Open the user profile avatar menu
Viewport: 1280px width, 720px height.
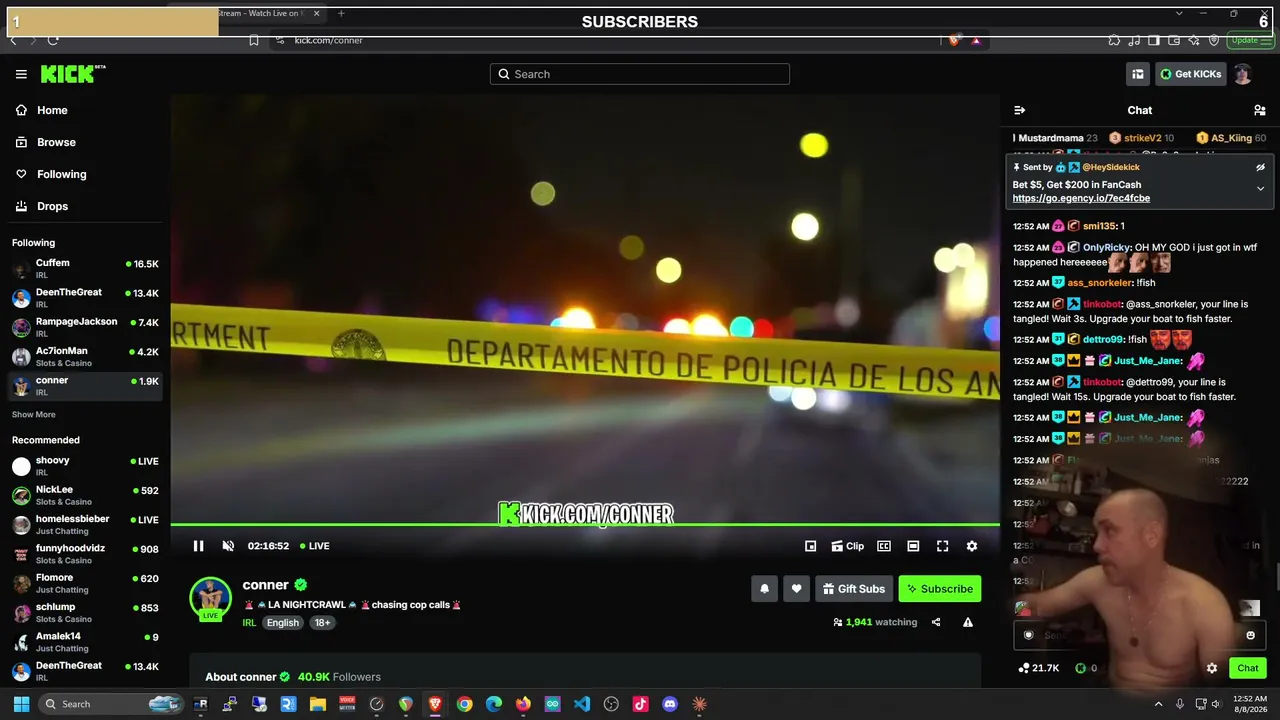1242,74
